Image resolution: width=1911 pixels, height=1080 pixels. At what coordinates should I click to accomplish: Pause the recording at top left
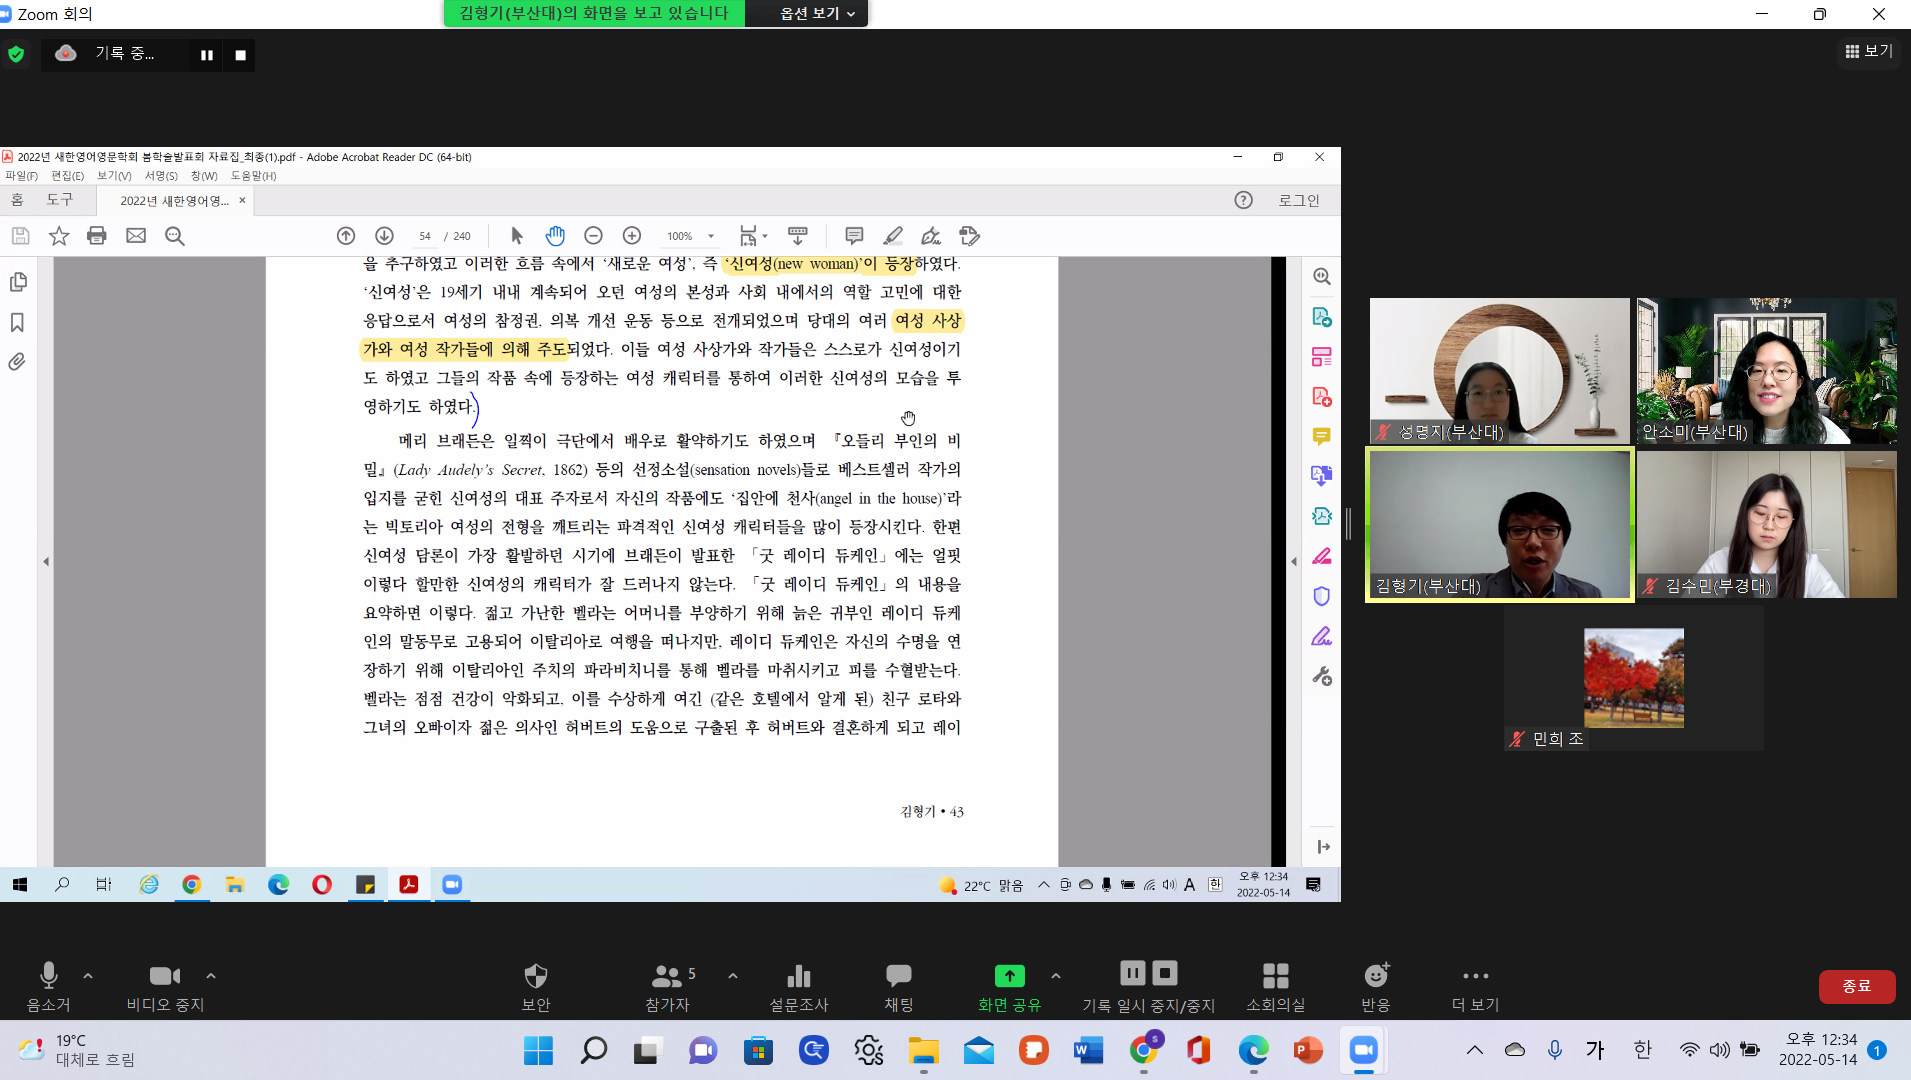(207, 55)
